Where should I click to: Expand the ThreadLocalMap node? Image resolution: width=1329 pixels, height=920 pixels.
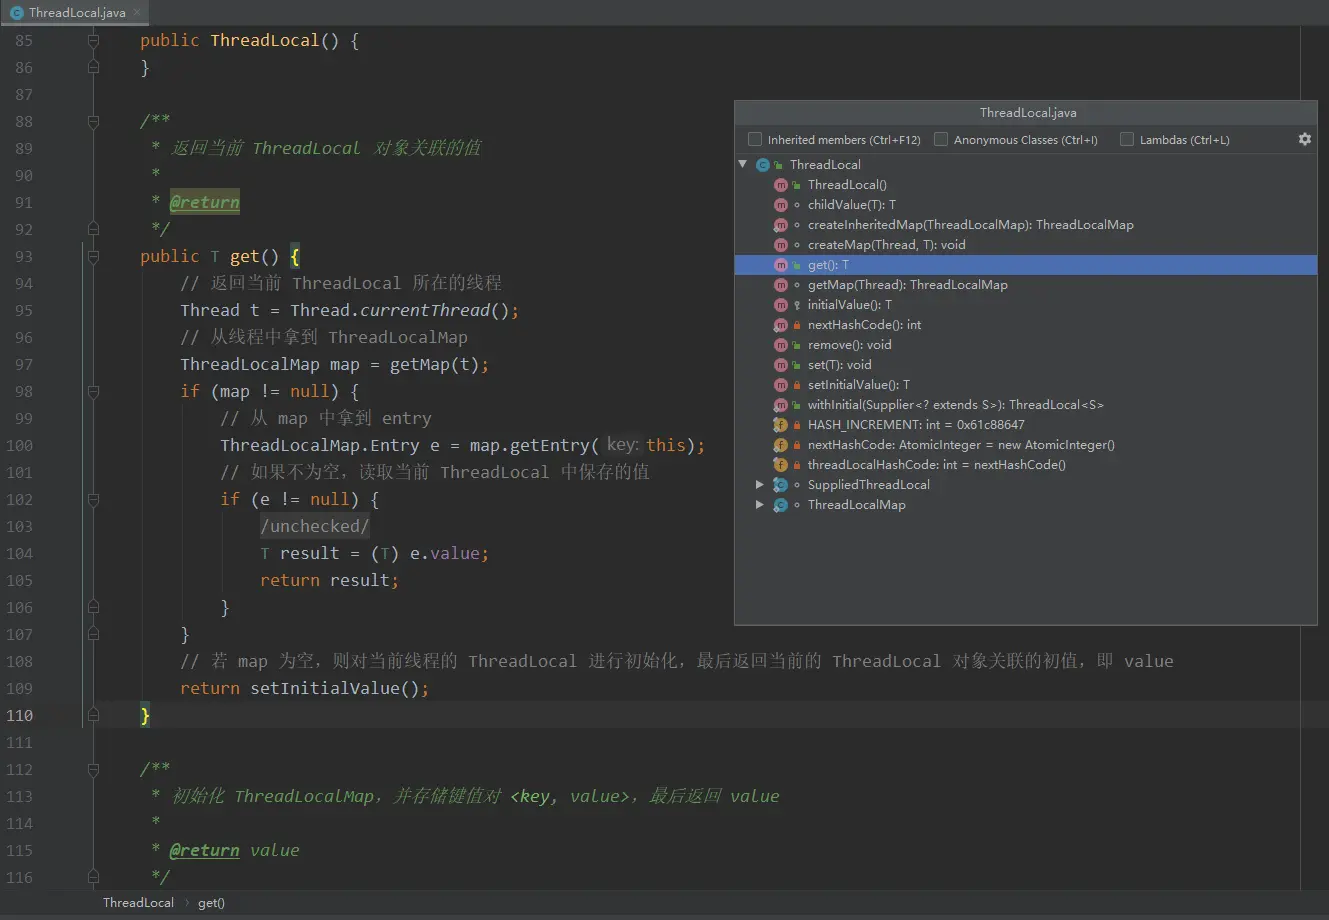point(760,505)
